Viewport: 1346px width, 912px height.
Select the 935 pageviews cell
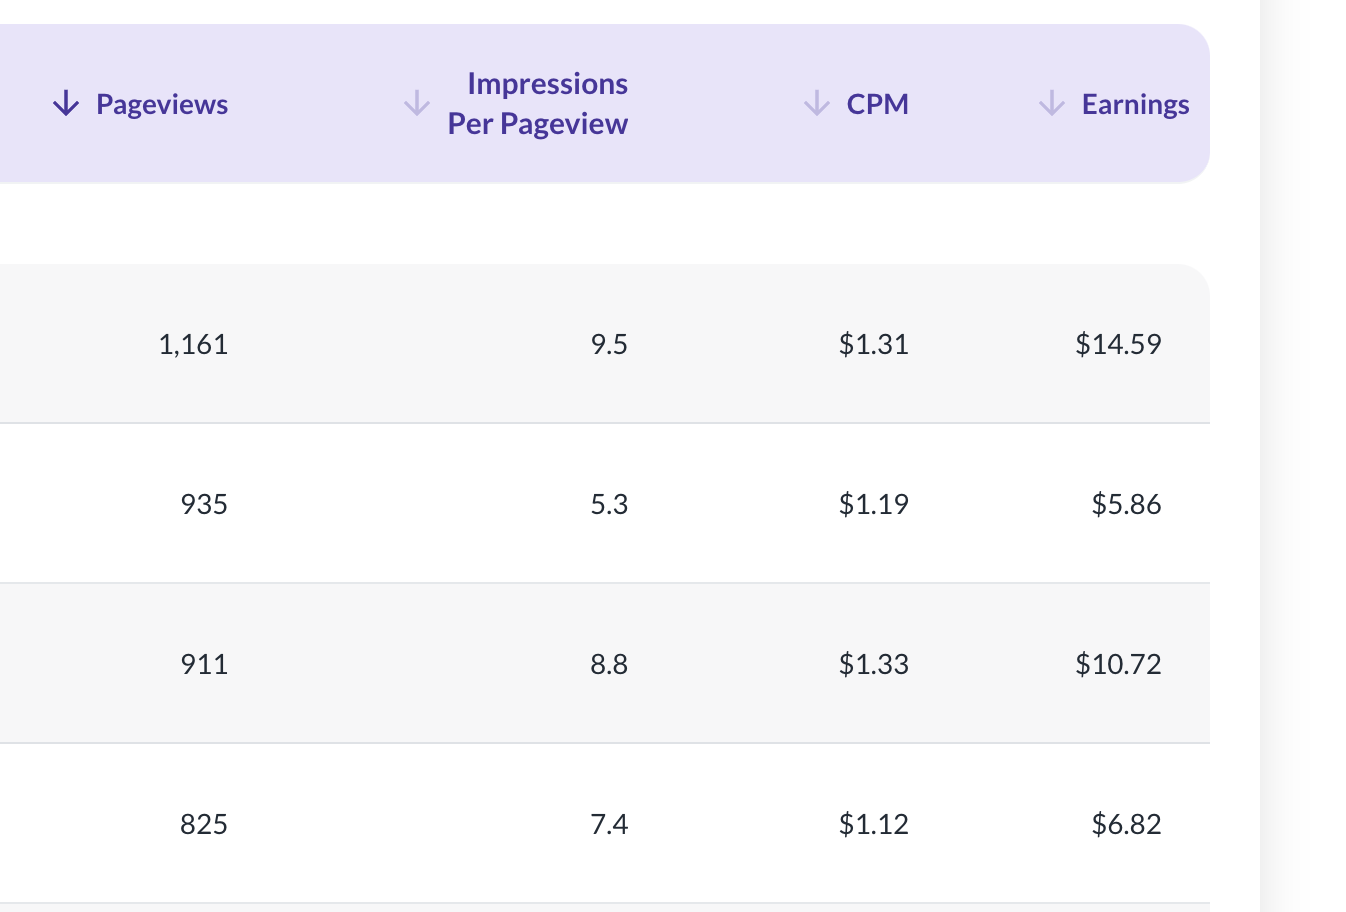pos(204,504)
